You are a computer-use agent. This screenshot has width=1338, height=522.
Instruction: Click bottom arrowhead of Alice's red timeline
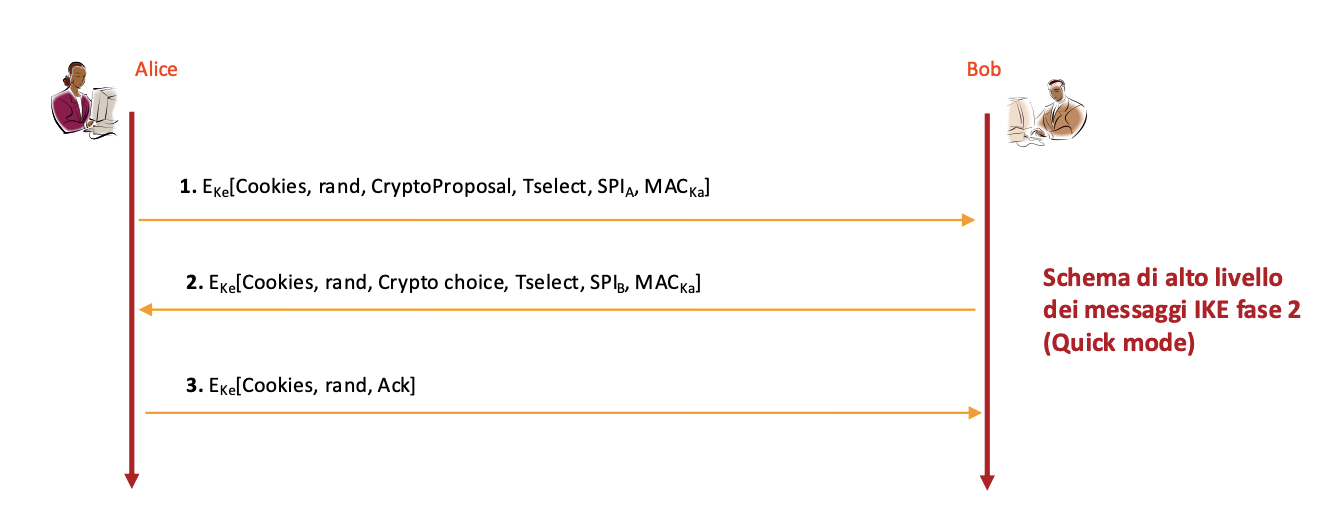[130, 481]
